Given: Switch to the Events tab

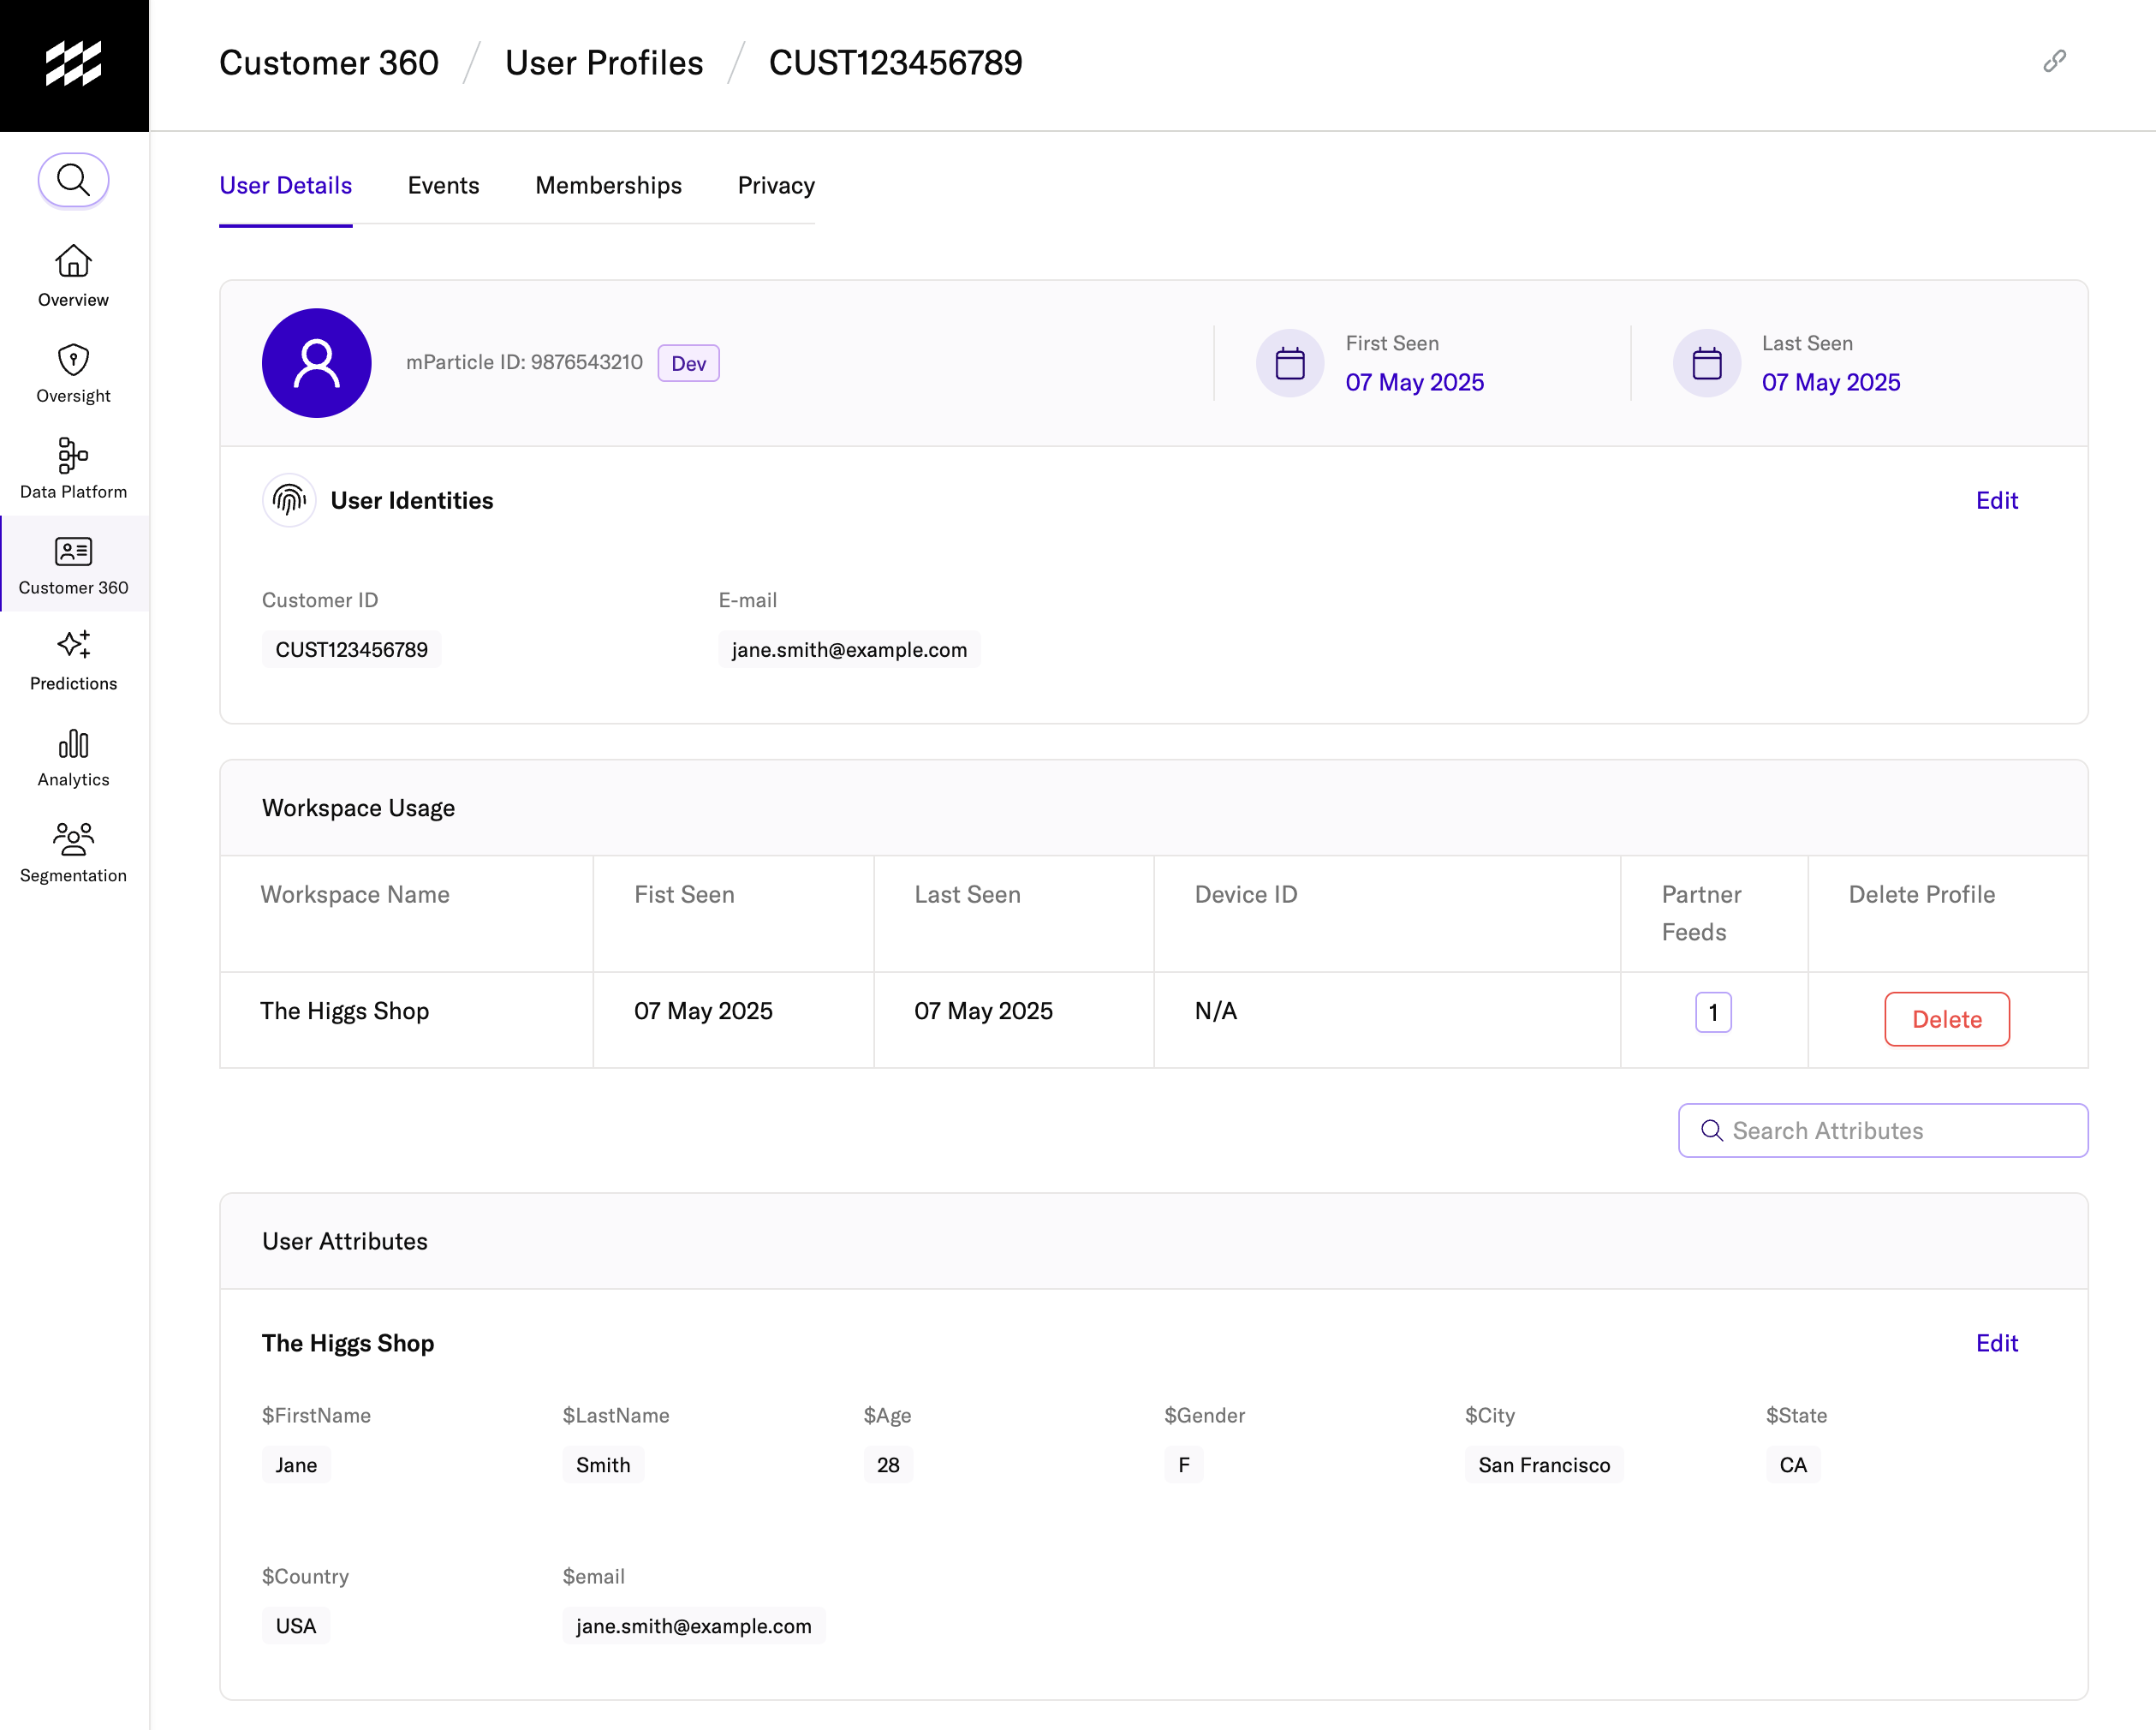Looking at the screenshot, I should tap(443, 186).
